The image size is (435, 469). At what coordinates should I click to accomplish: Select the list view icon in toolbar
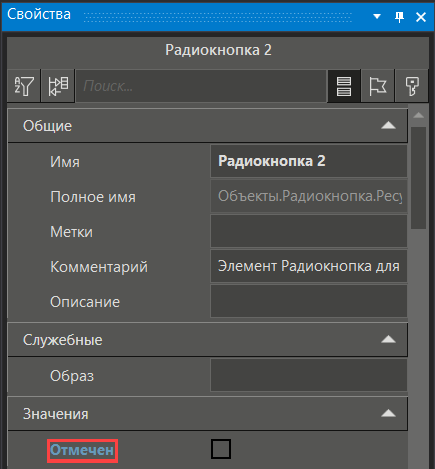click(344, 86)
